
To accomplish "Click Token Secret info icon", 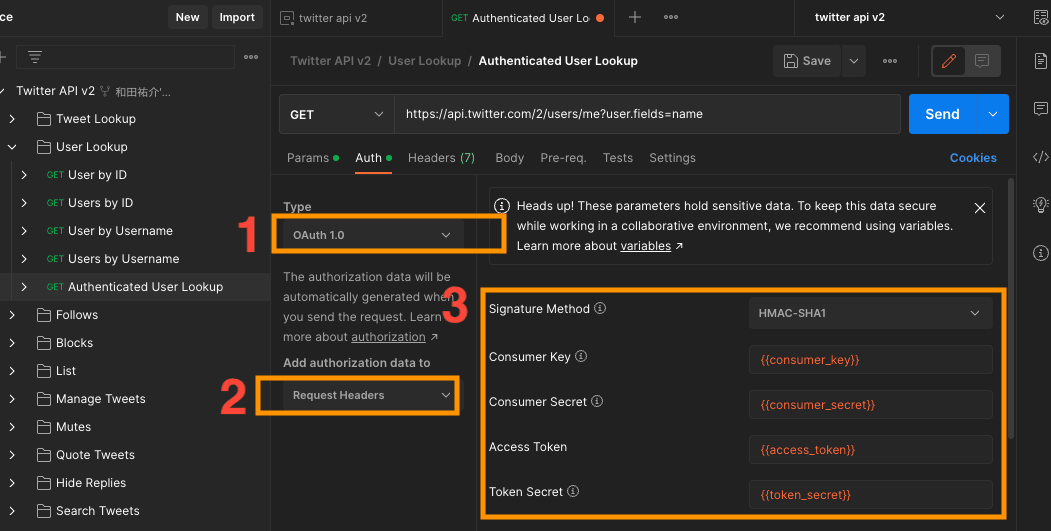I will [572, 491].
